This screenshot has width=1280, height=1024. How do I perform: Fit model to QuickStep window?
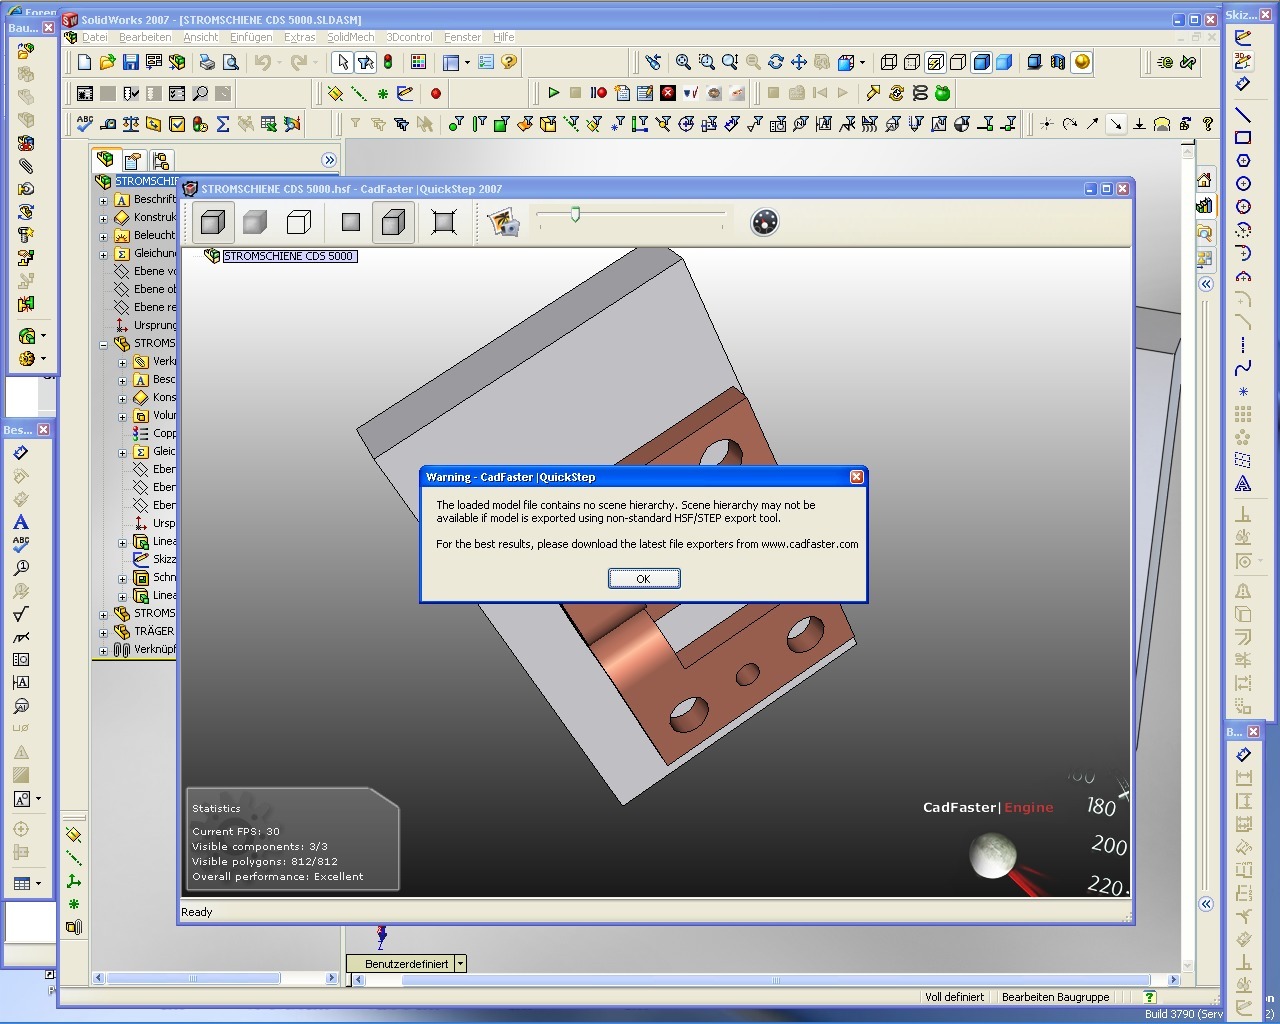coord(444,222)
